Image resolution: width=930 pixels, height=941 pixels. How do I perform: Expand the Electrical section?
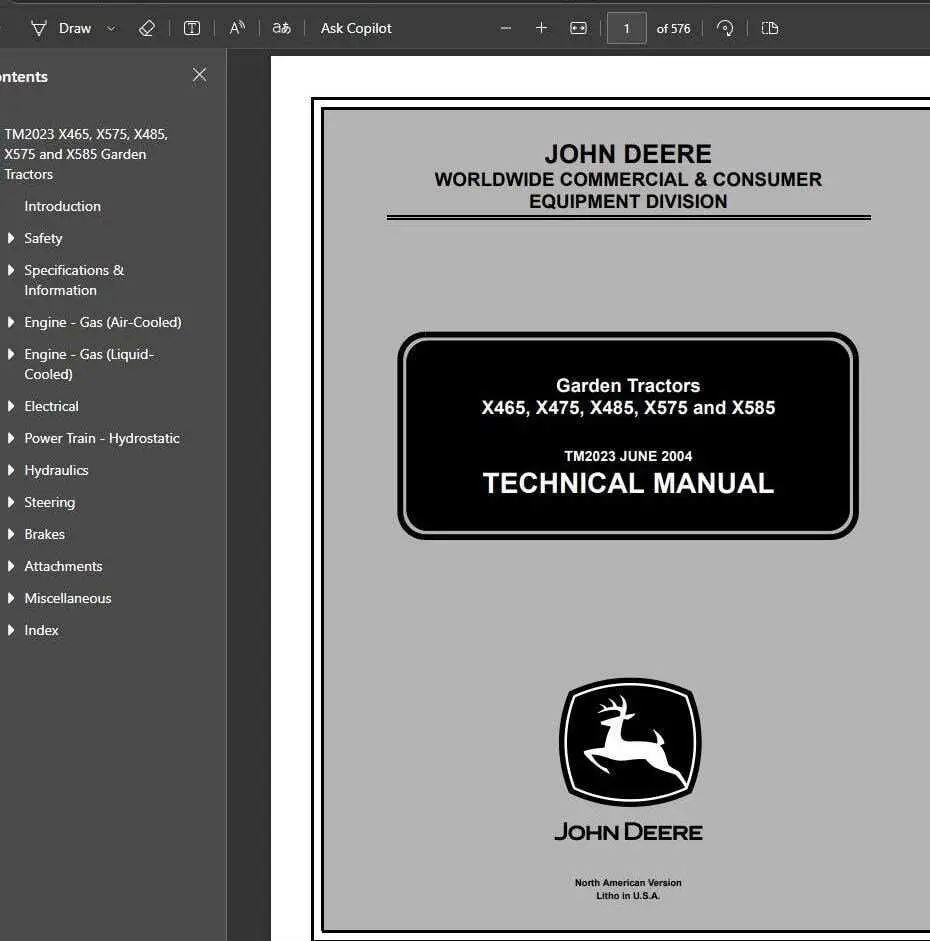click(11, 406)
